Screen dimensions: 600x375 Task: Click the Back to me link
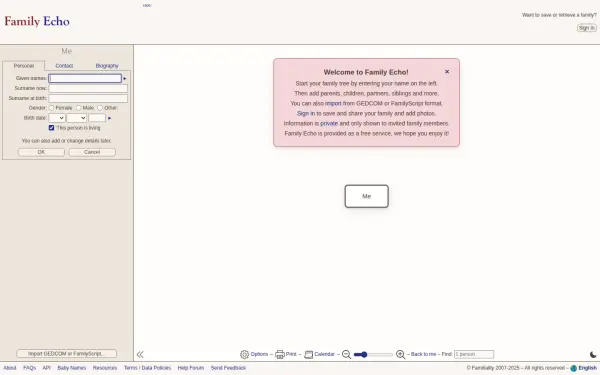tap(423, 354)
